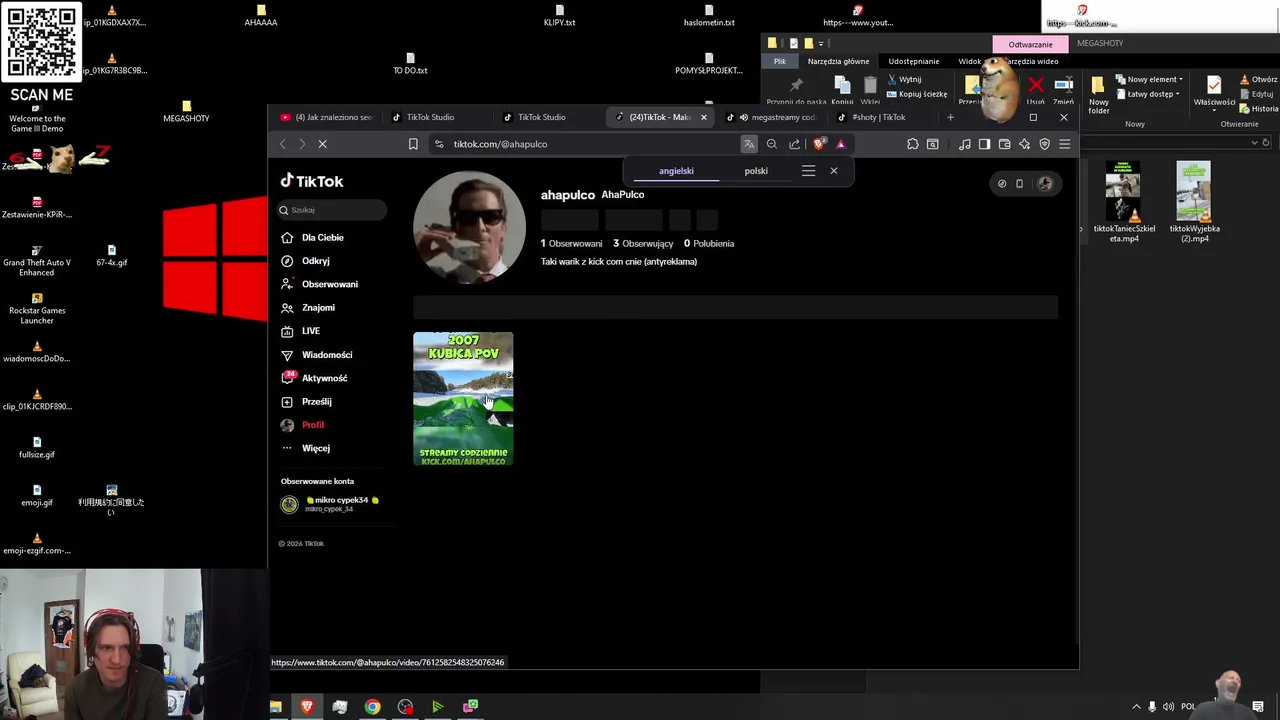Screen dimensions: 1280x720
Task: Open Plik menu in Explorer window
Action: (x=780, y=61)
